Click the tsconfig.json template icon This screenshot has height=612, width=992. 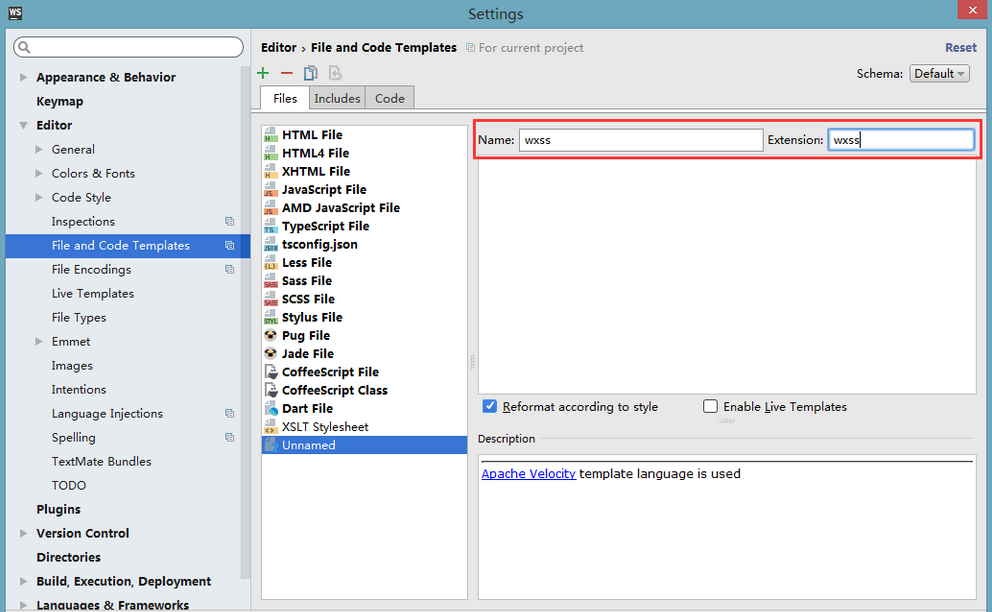tap(271, 244)
